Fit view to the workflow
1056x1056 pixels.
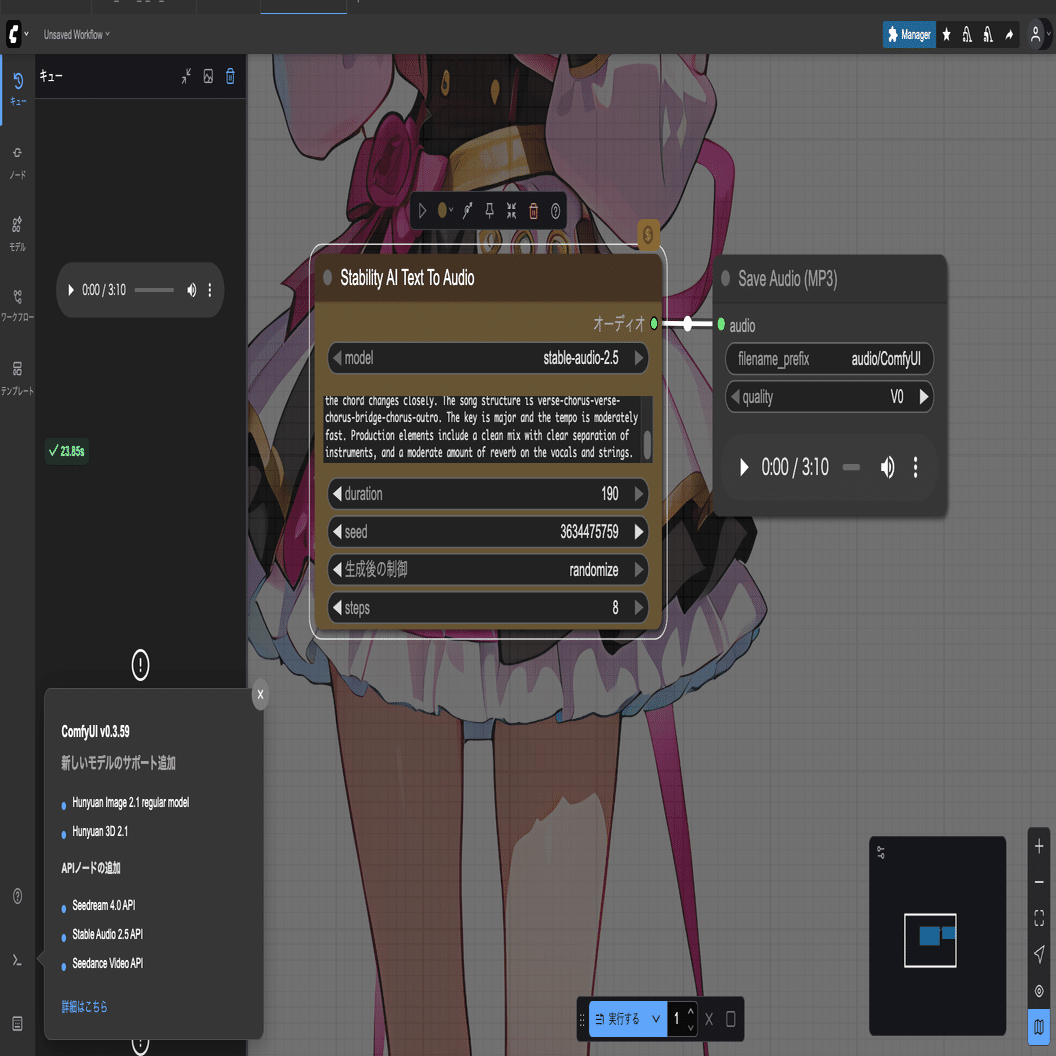1039,918
